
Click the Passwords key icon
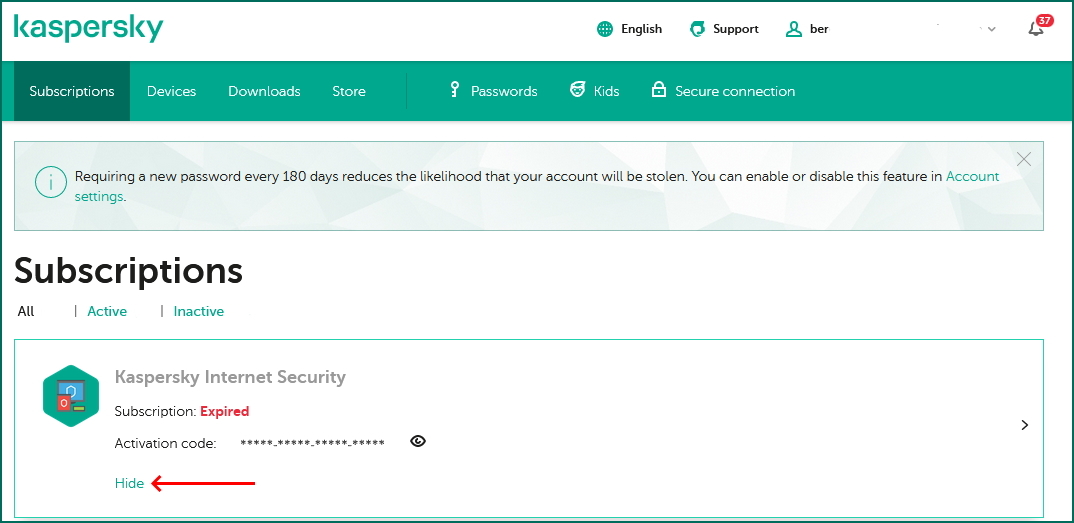click(x=454, y=90)
